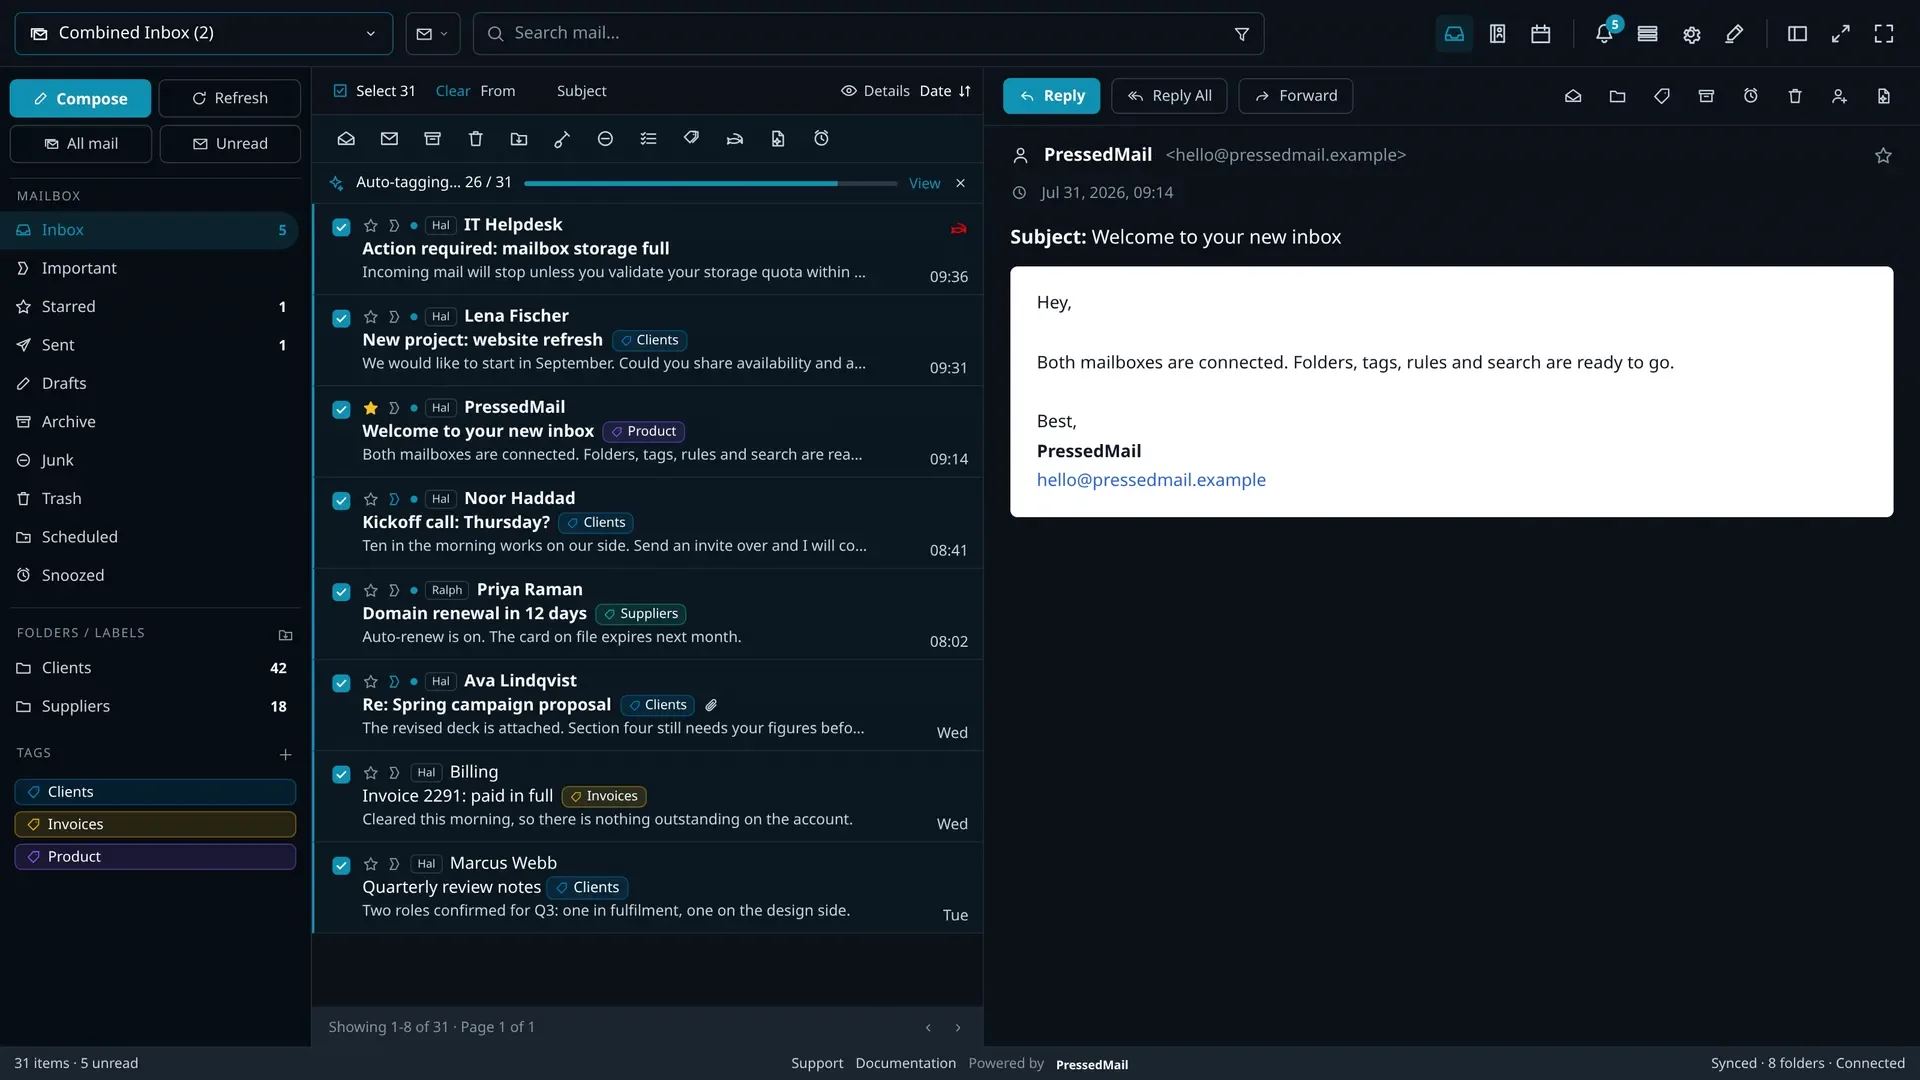This screenshot has width=1920, height=1080.
Task: Uncheck the Lena Fischer message checkbox
Action: point(341,318)
